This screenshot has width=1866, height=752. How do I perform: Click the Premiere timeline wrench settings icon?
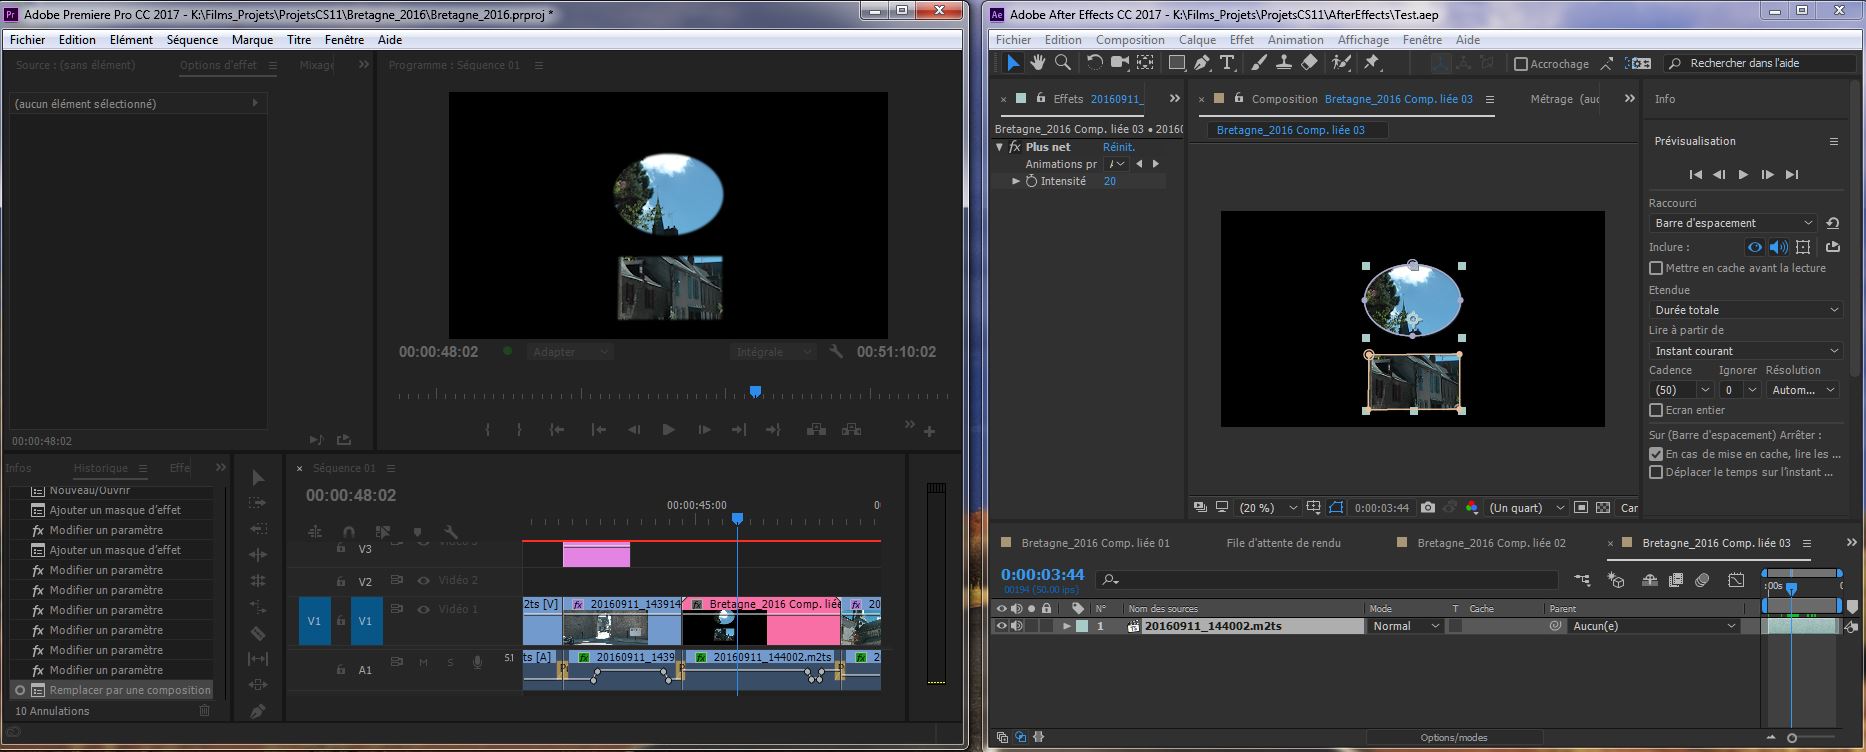(x=451, y=532)
